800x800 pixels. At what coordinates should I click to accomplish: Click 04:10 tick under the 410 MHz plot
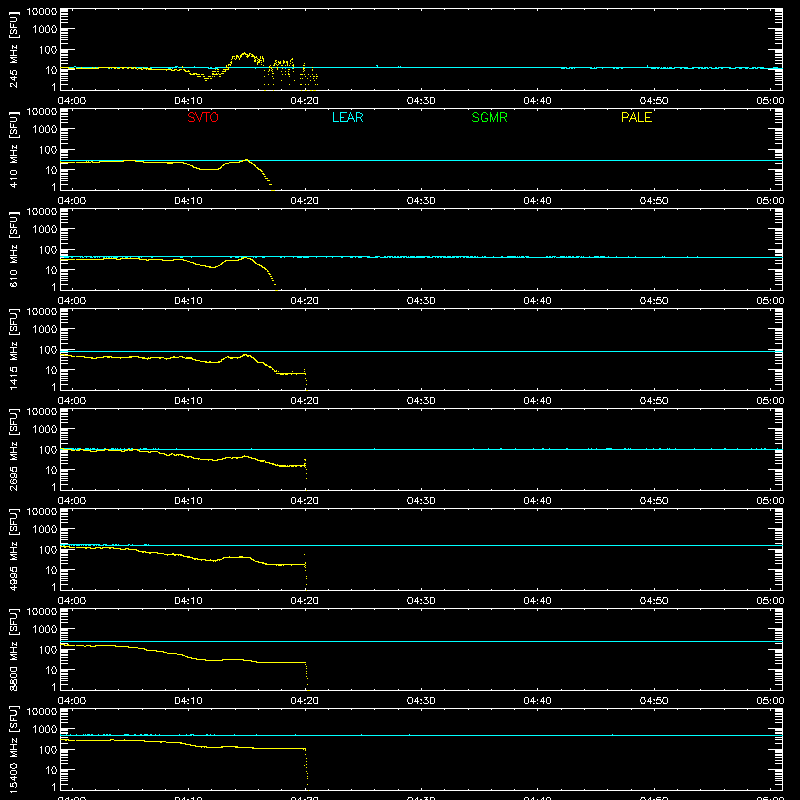[188, 201]
